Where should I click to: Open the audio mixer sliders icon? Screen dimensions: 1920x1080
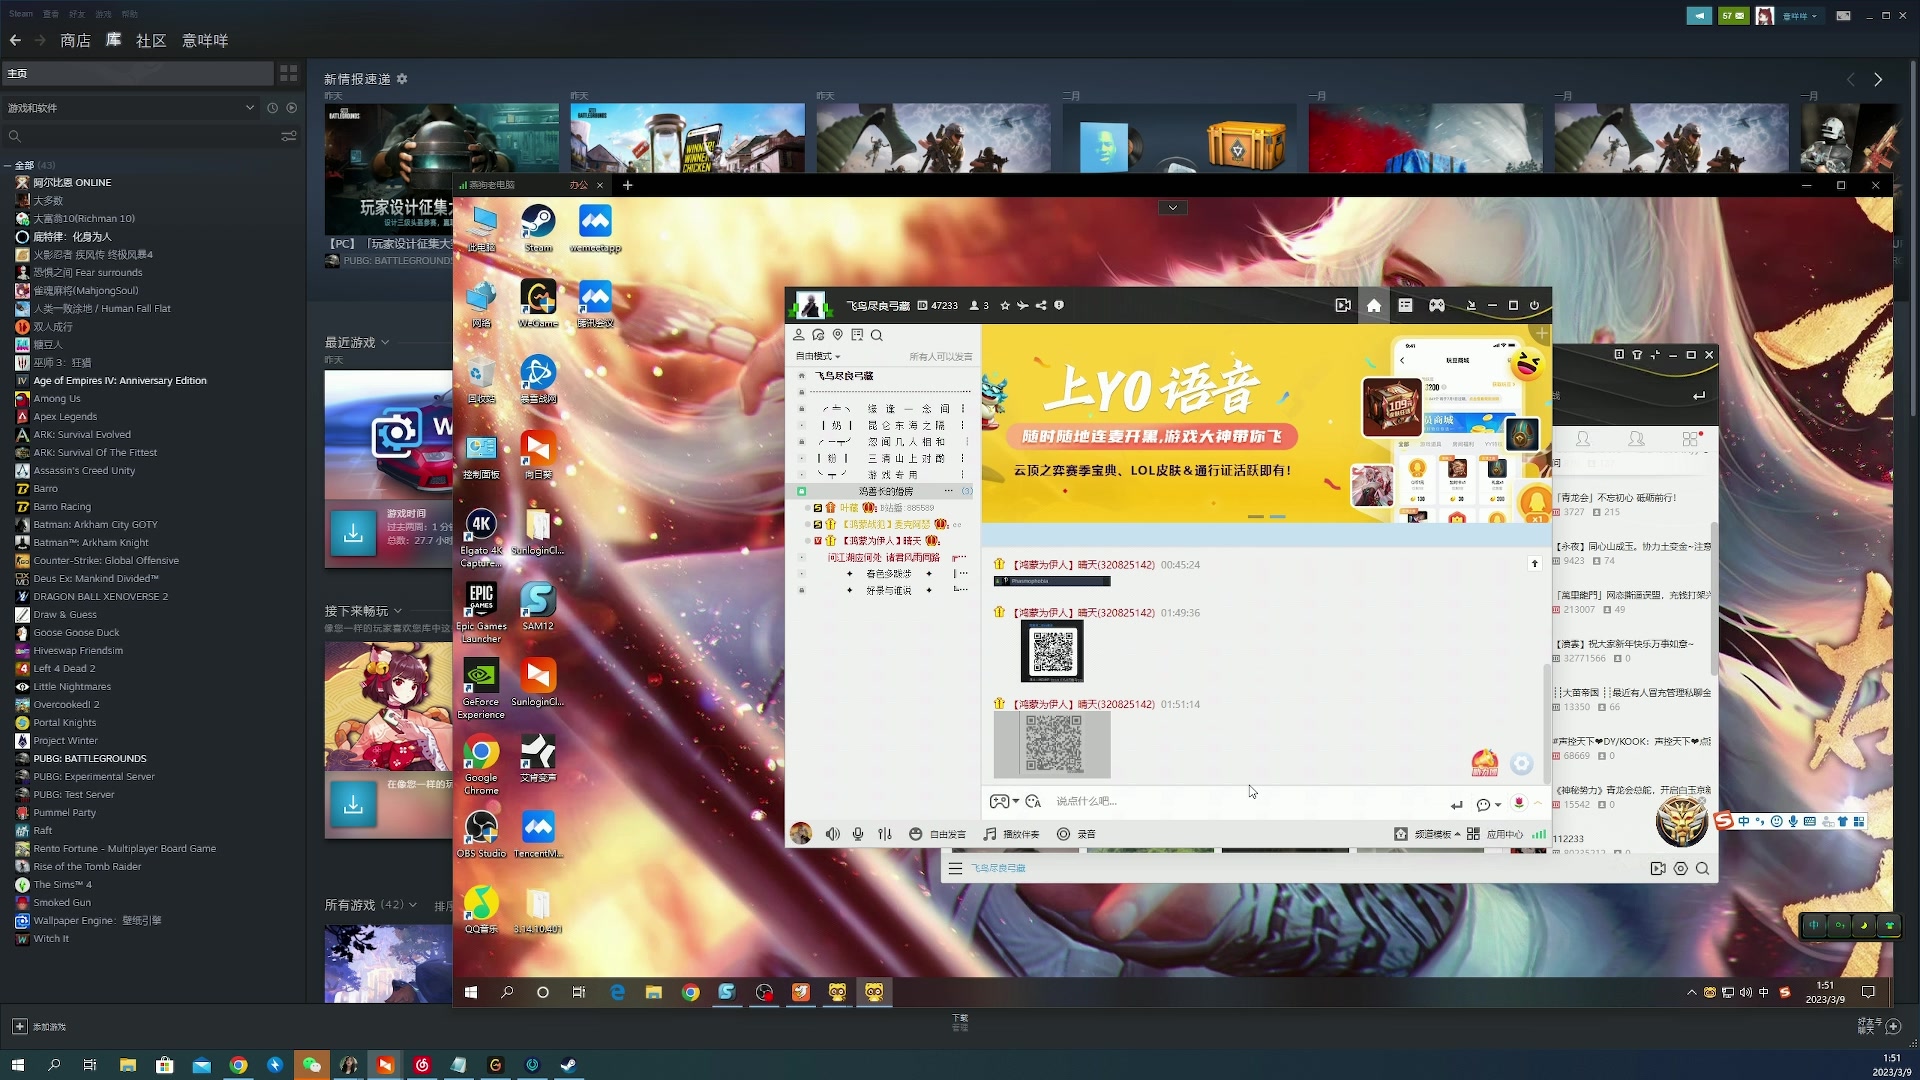coord(885,834)
